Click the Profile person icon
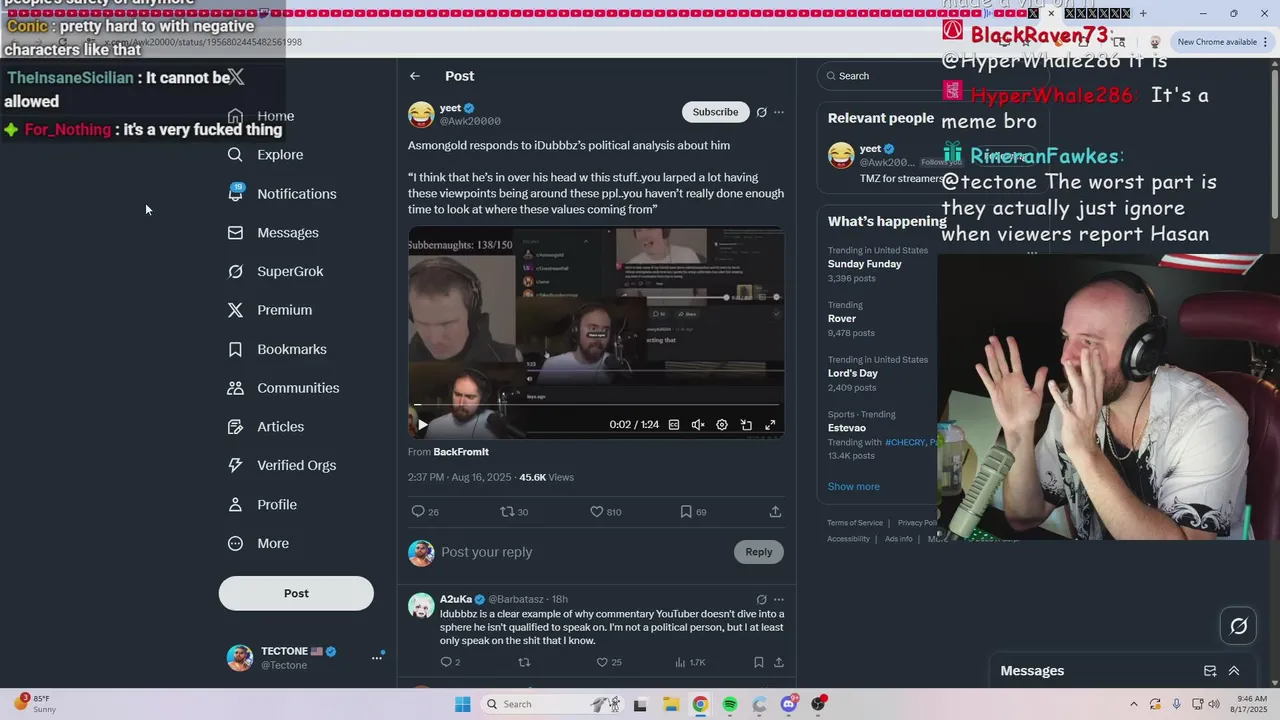The height and width of the screenshot is (720, 1280). (x=235, y=505)
